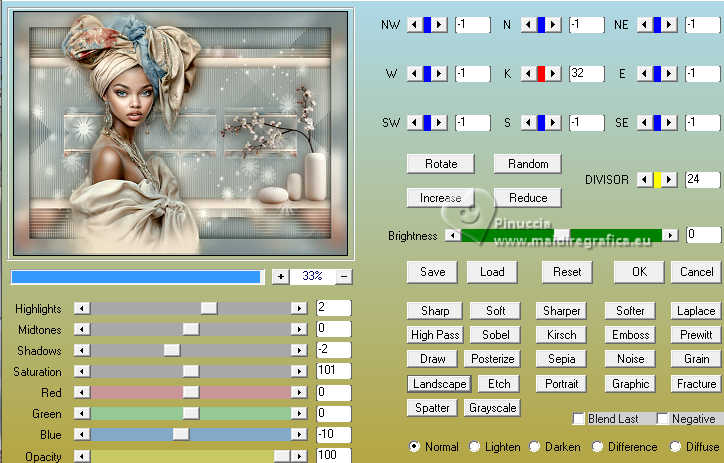
Task: Apply the Grayscale preset
Action: pos(492,408)
